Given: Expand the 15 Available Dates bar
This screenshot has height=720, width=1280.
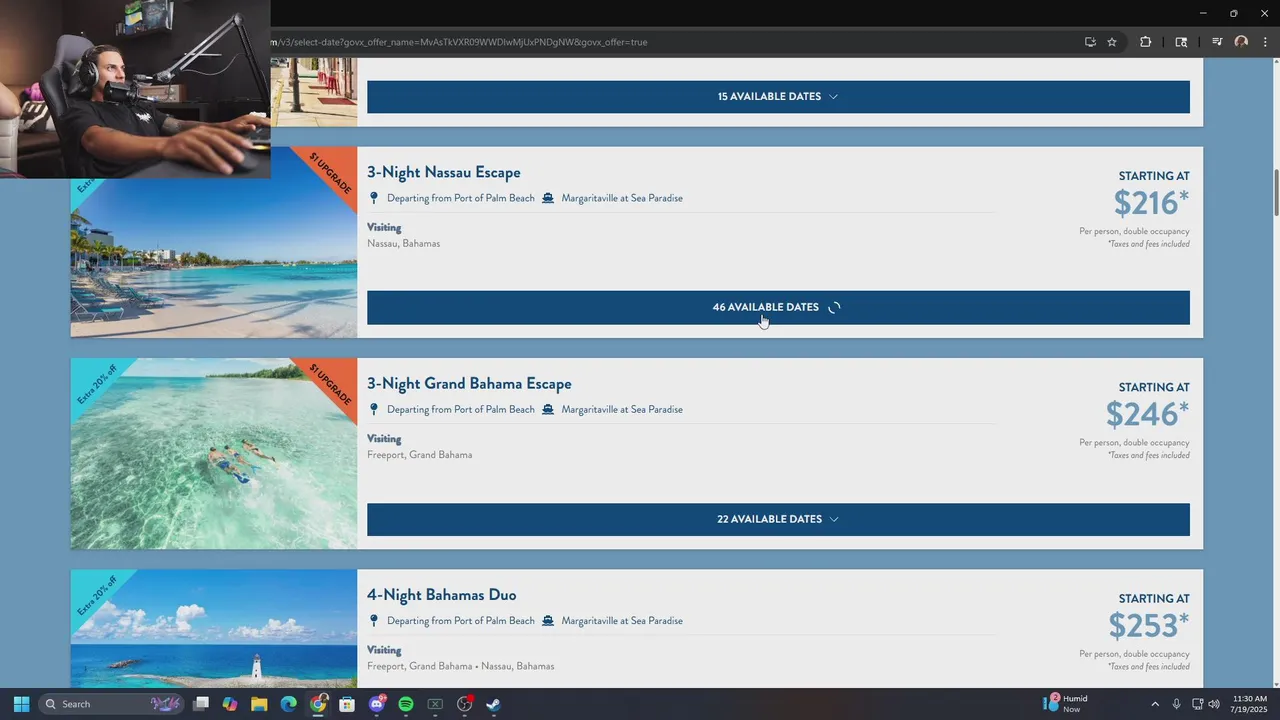Looking at the screenshot, I should [778, 97].
